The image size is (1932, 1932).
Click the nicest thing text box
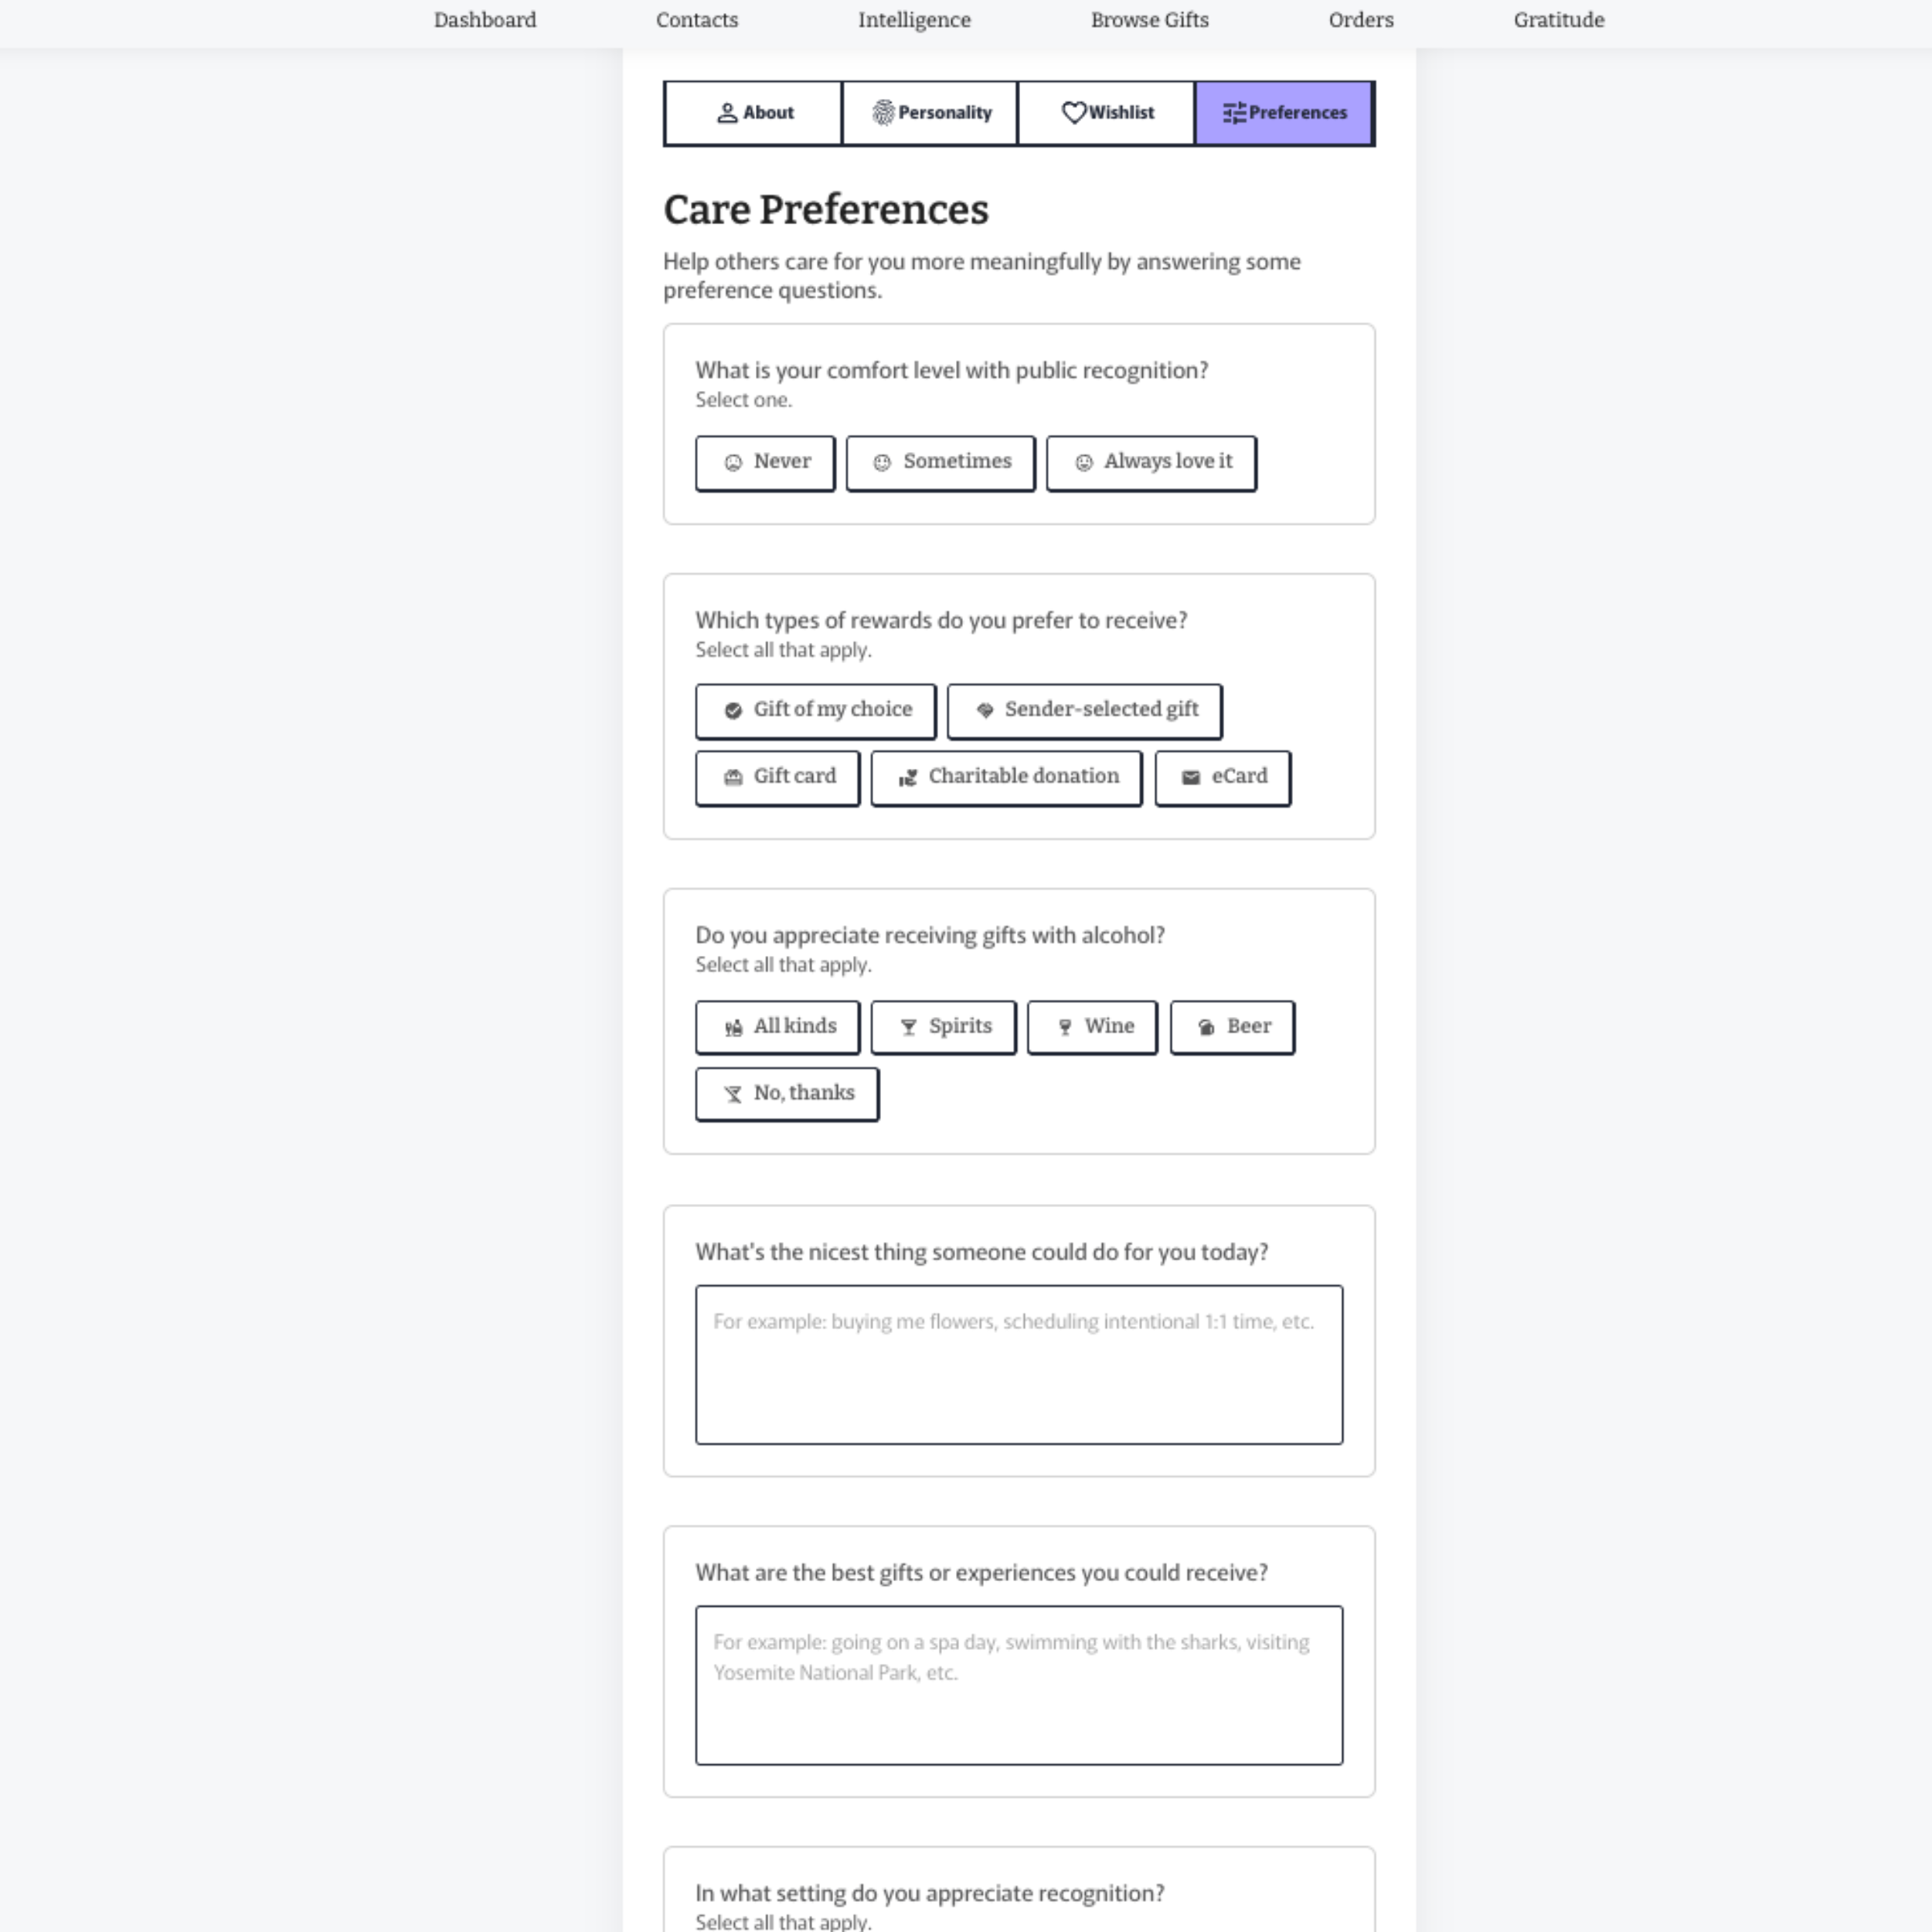pyautogui.click(x=1018, y=1364)
